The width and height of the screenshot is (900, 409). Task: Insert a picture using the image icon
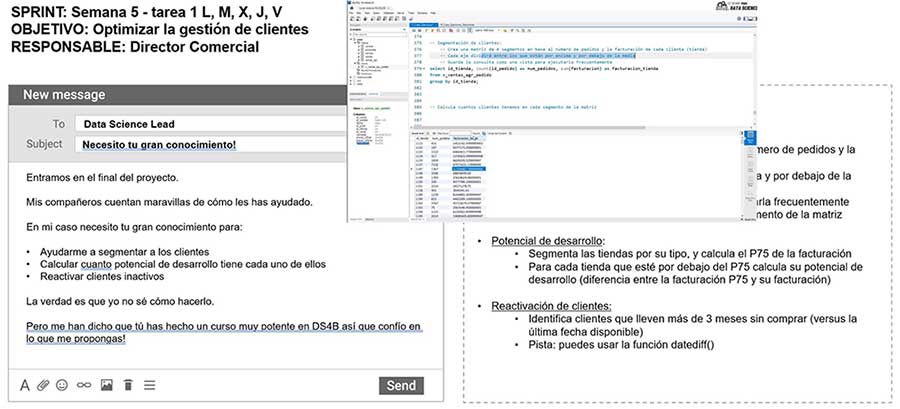click(x=106, y=385)
